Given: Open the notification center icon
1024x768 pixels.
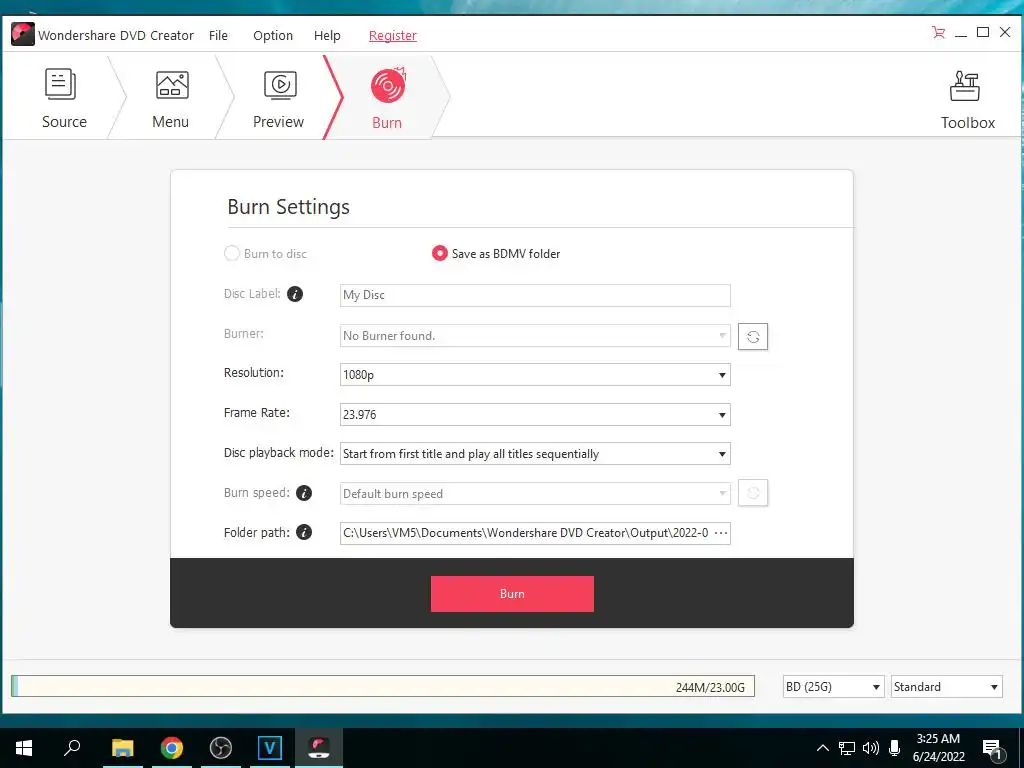Looking at the screenshot, I should 992,749.
